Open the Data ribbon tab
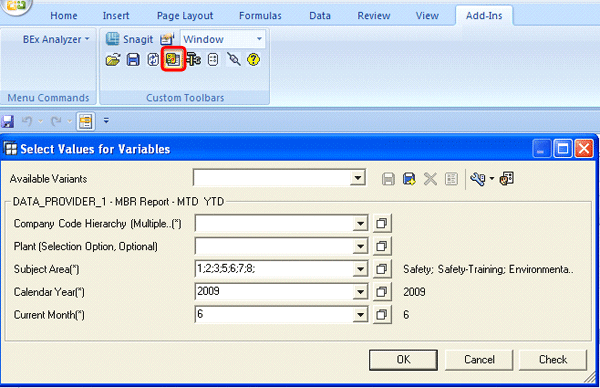This screenshot has height=388, width=600. pyautogui.click(x=320, y=16)
